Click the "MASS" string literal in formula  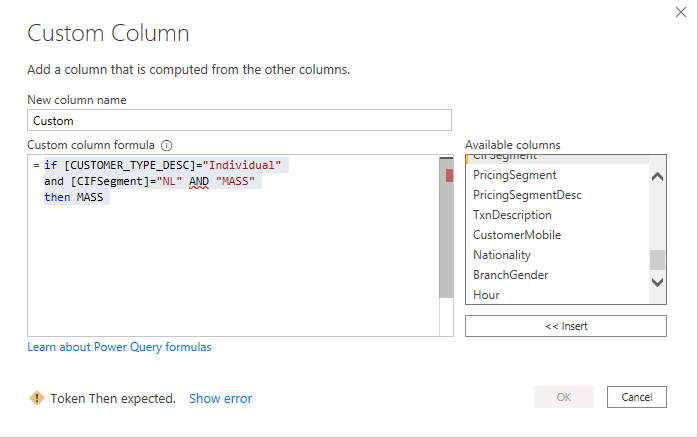[235, 181]
